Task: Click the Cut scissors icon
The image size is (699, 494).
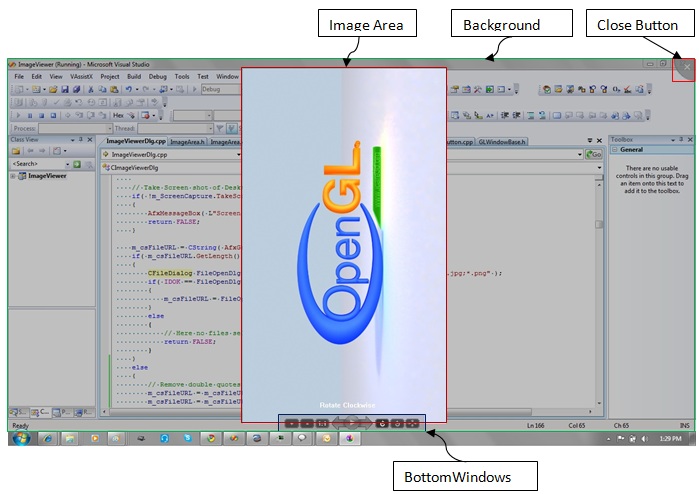Action: 90,90
